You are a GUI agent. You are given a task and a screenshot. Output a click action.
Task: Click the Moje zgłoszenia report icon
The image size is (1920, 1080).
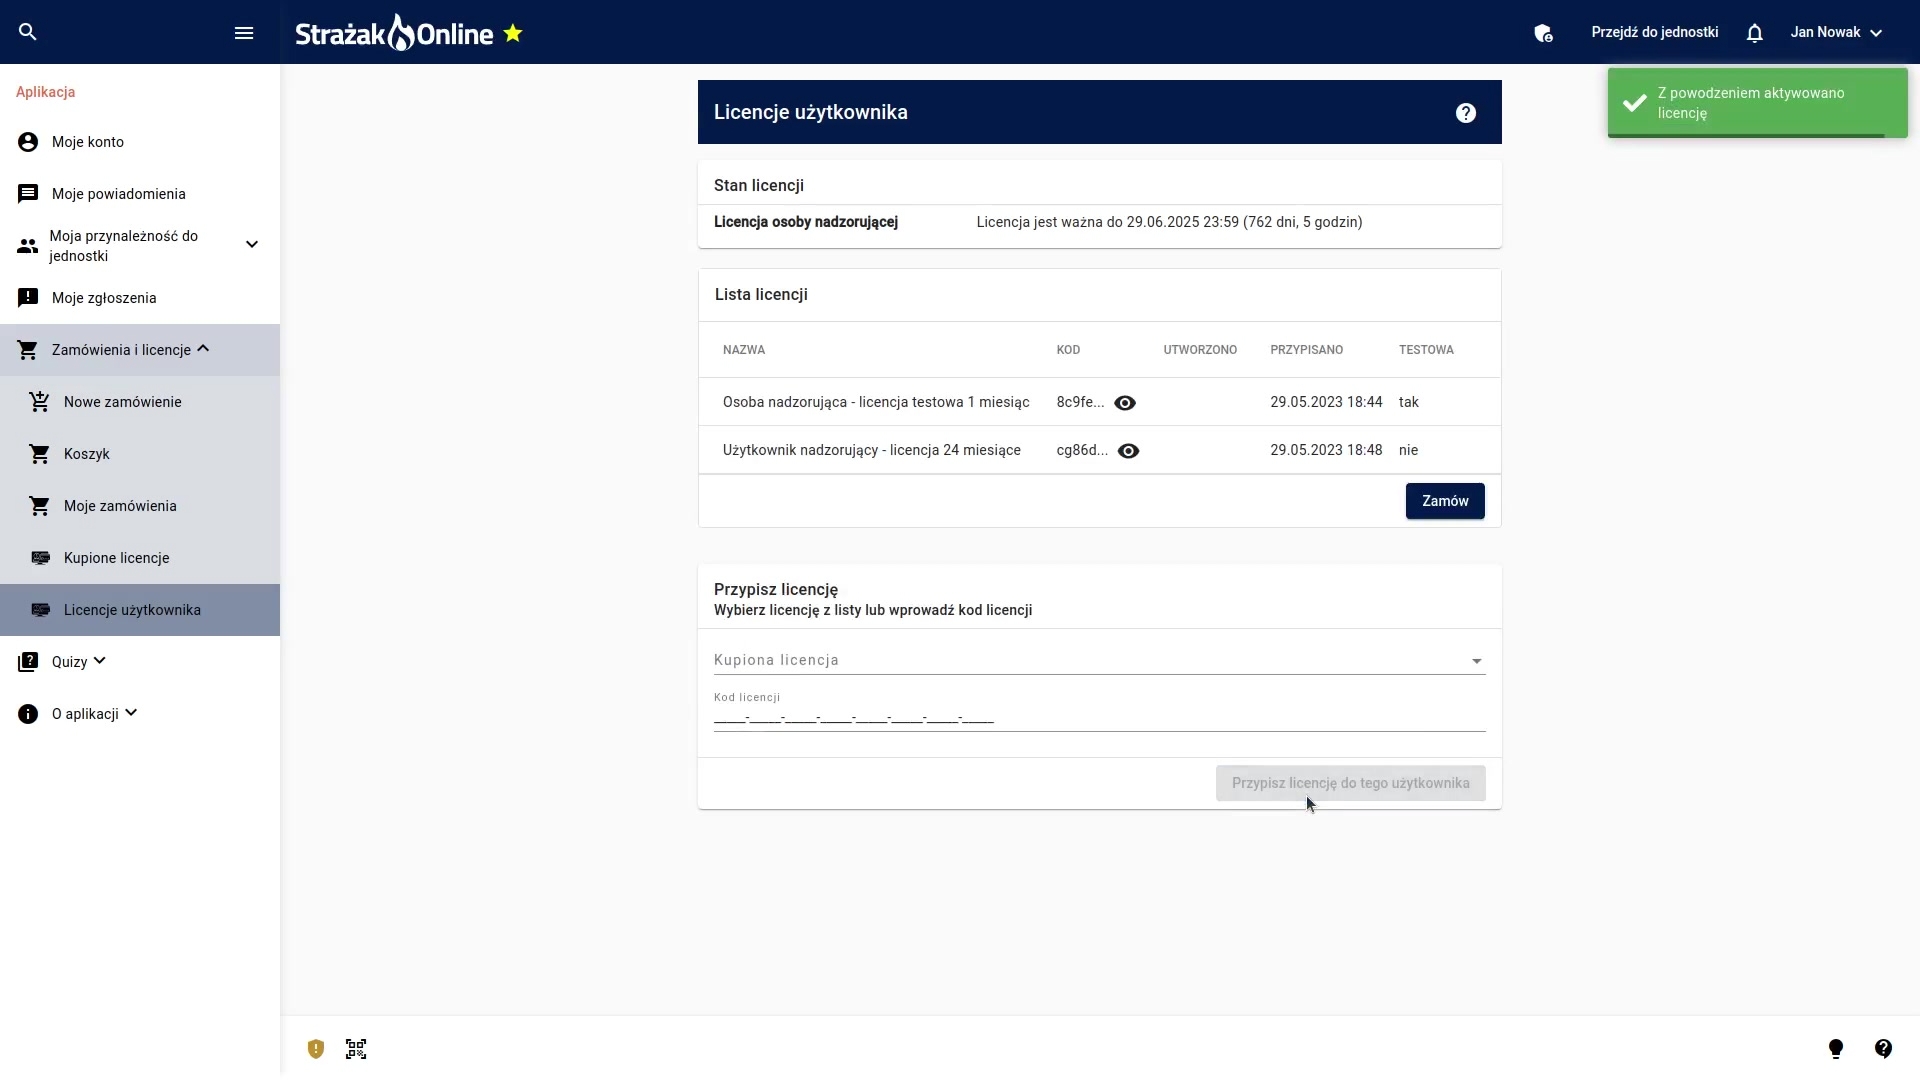point(28,298)
